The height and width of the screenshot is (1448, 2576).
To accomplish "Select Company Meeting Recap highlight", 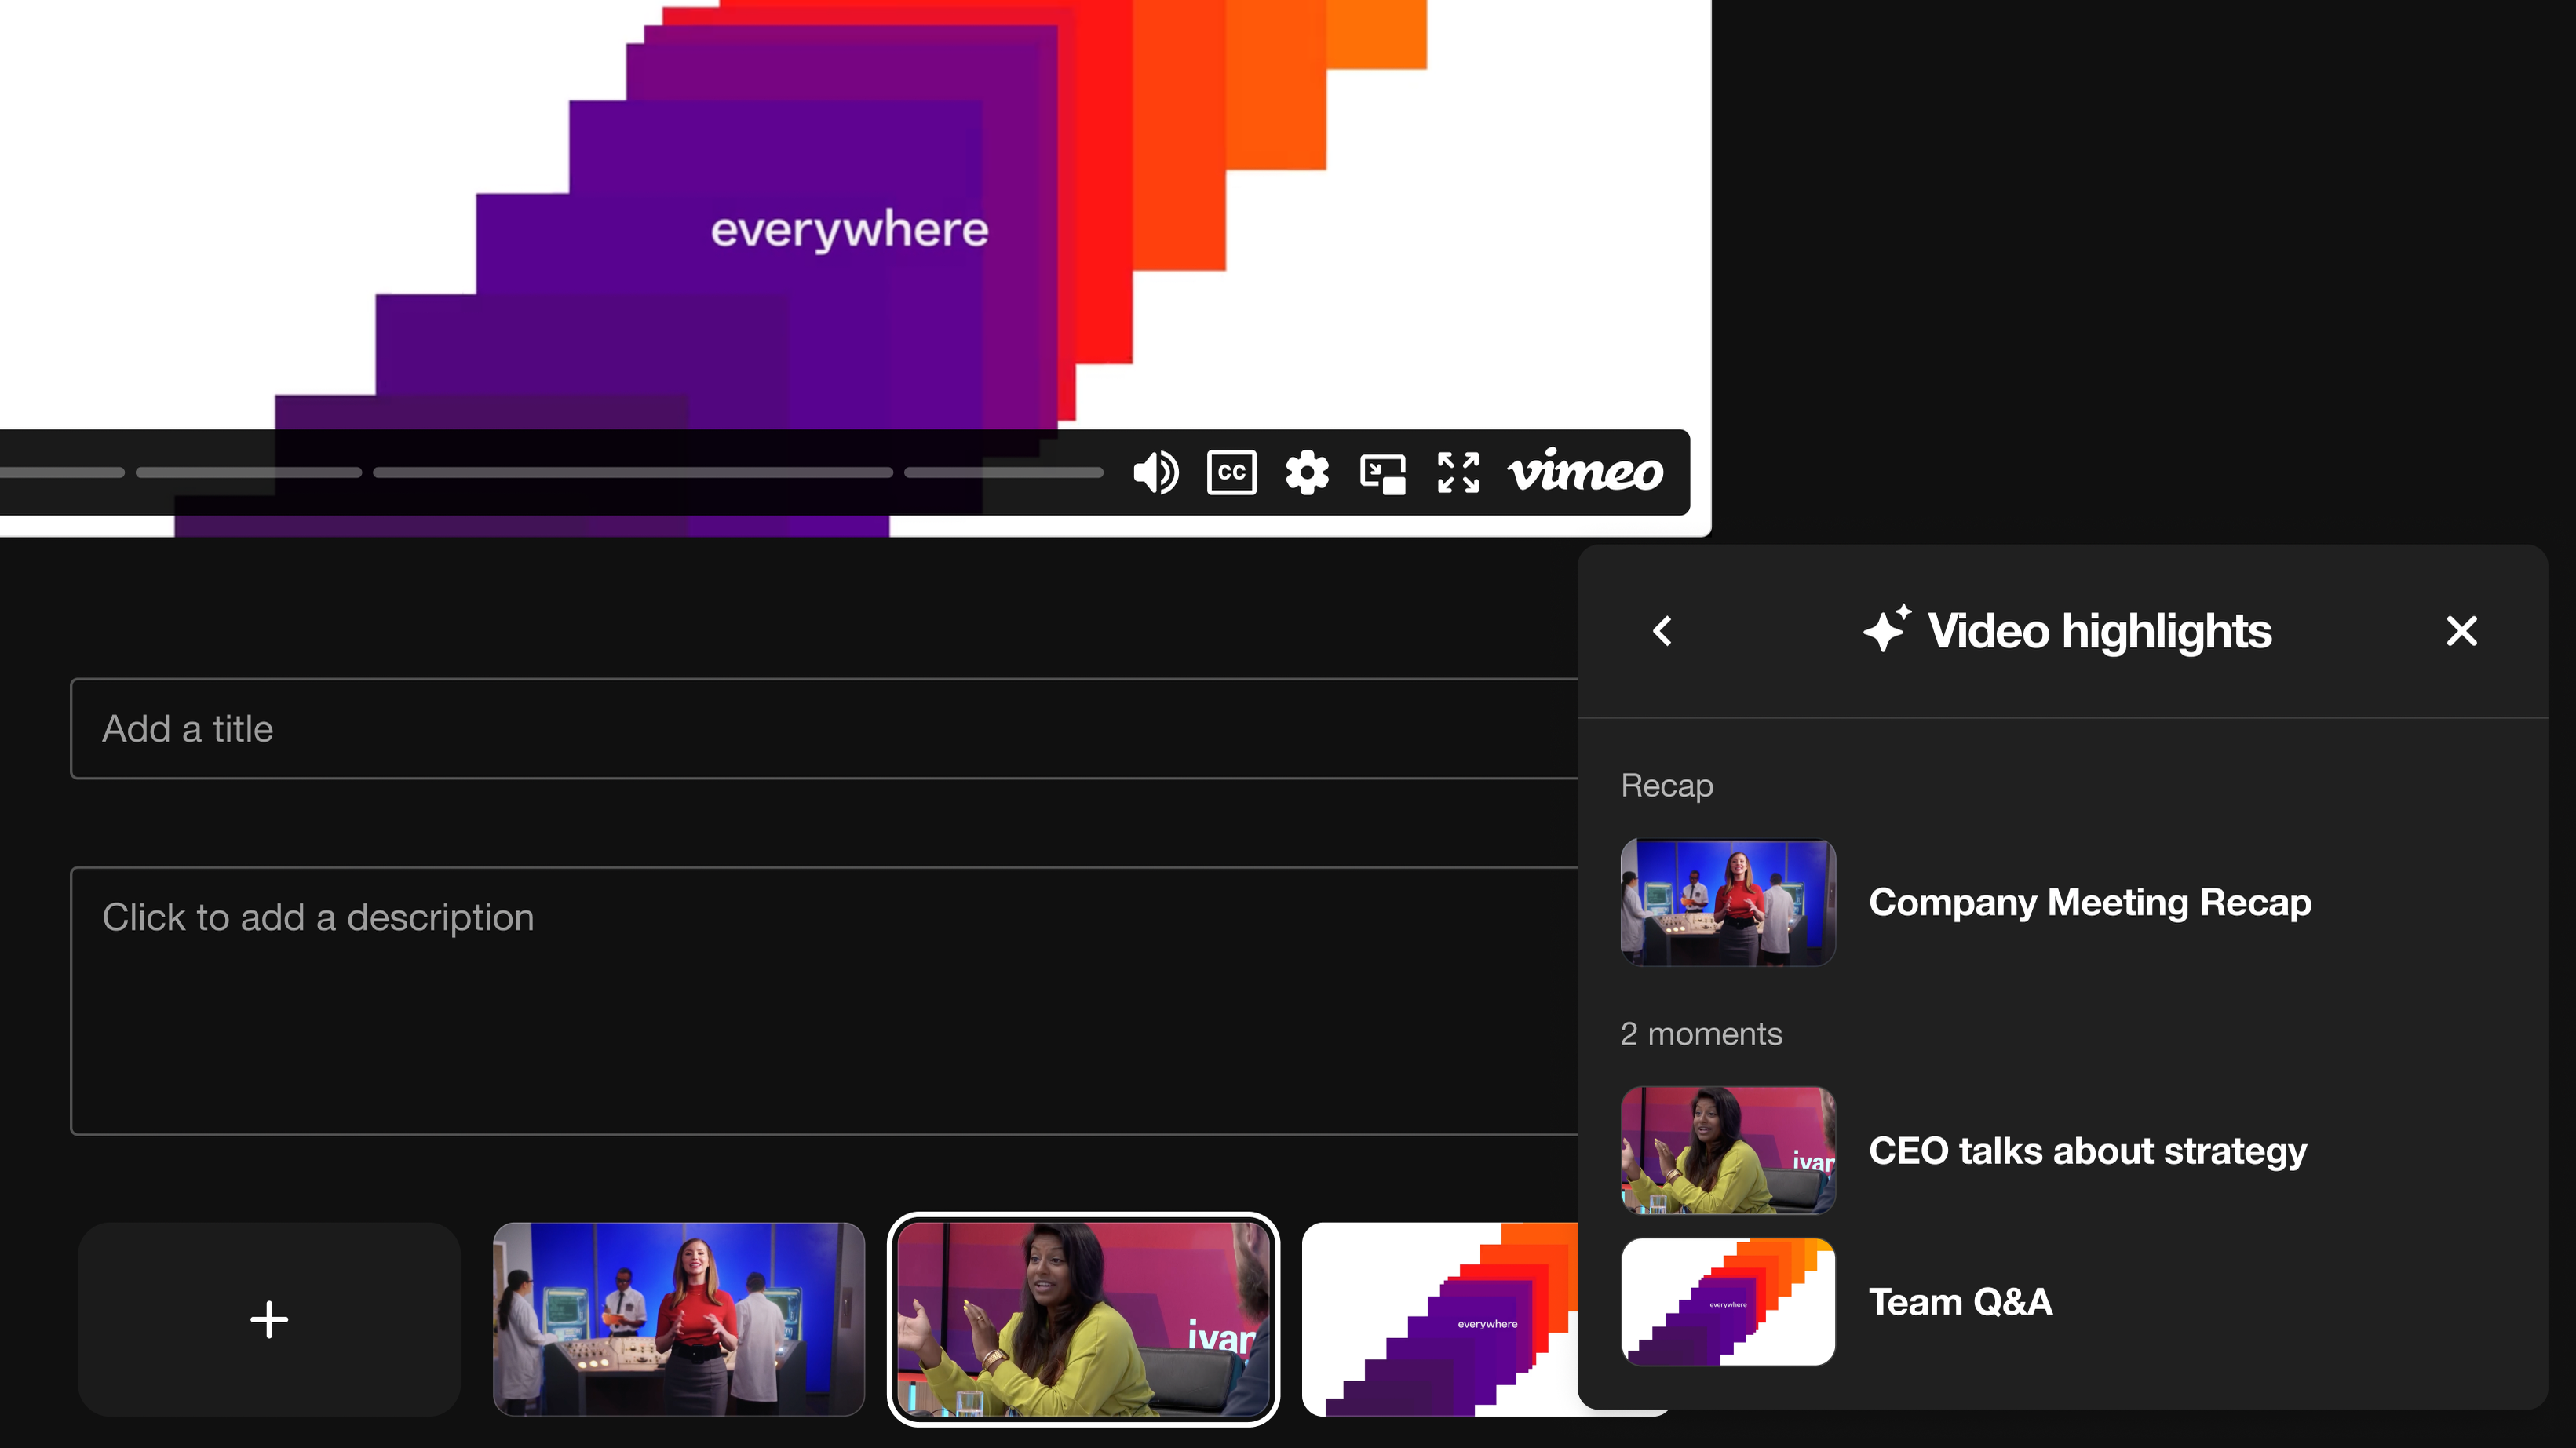I will point(2089,903).
